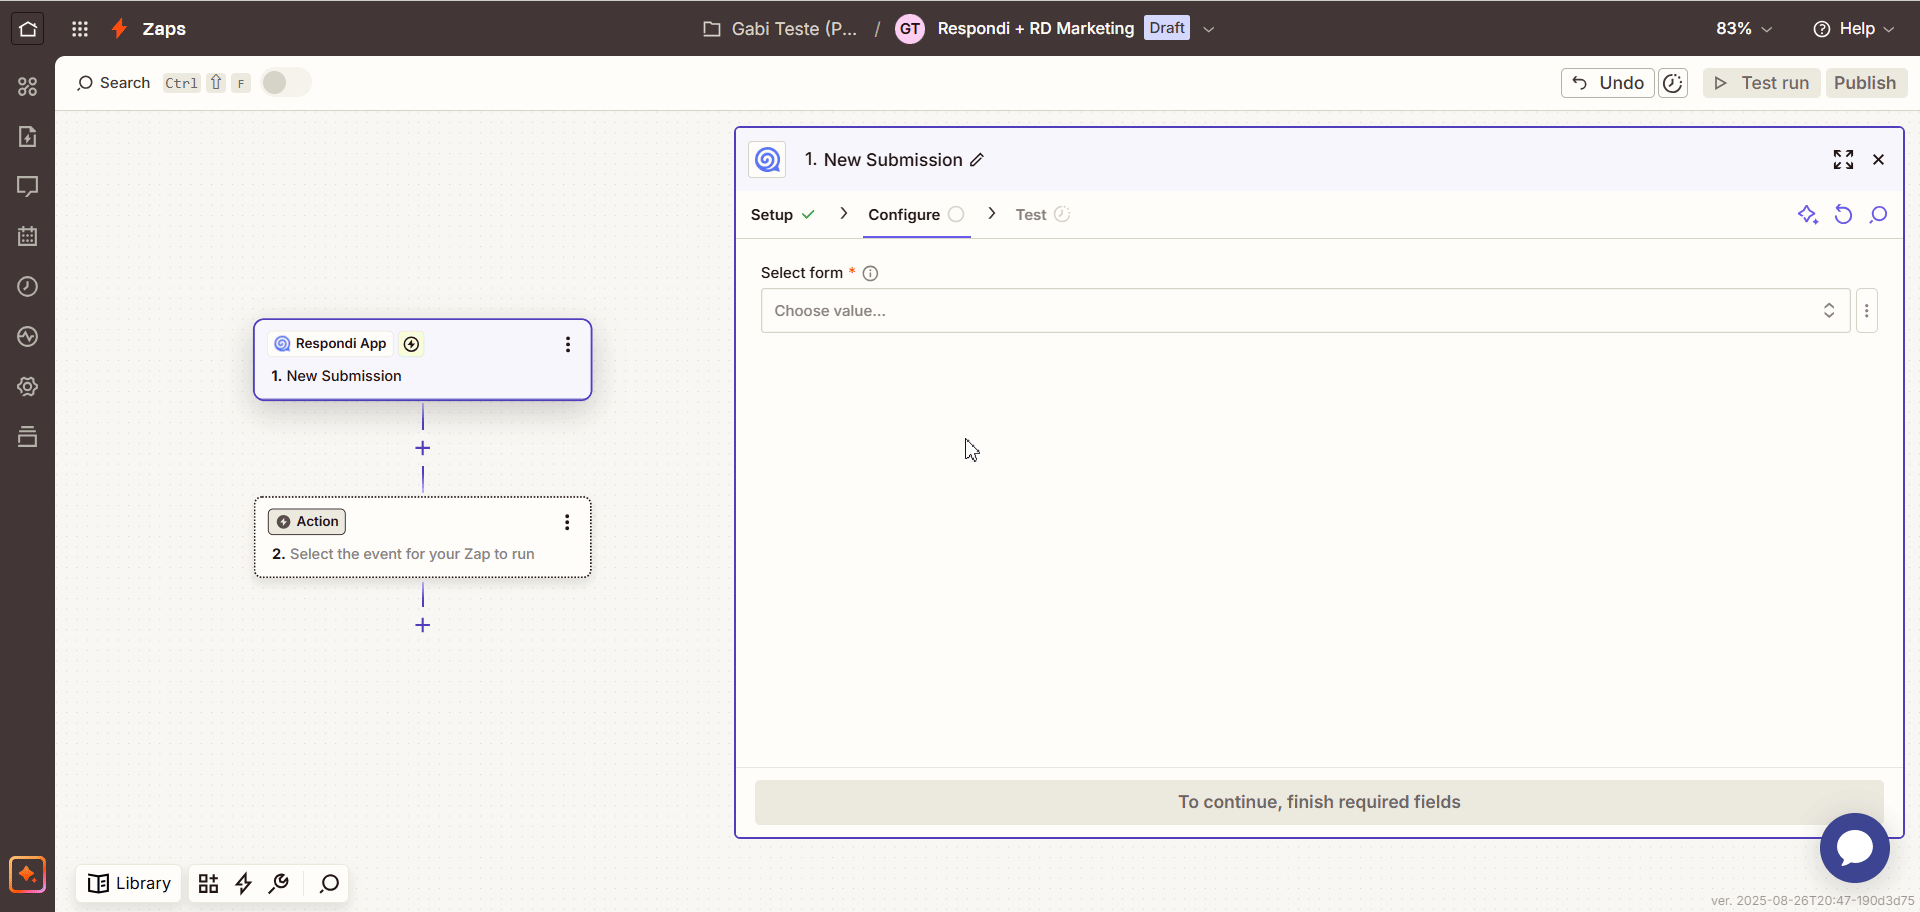Image resolution: width=1920 pixels, height=912 pixels.
Task: Click the Respondi App chip in trigger step
Action: [331, 344]
